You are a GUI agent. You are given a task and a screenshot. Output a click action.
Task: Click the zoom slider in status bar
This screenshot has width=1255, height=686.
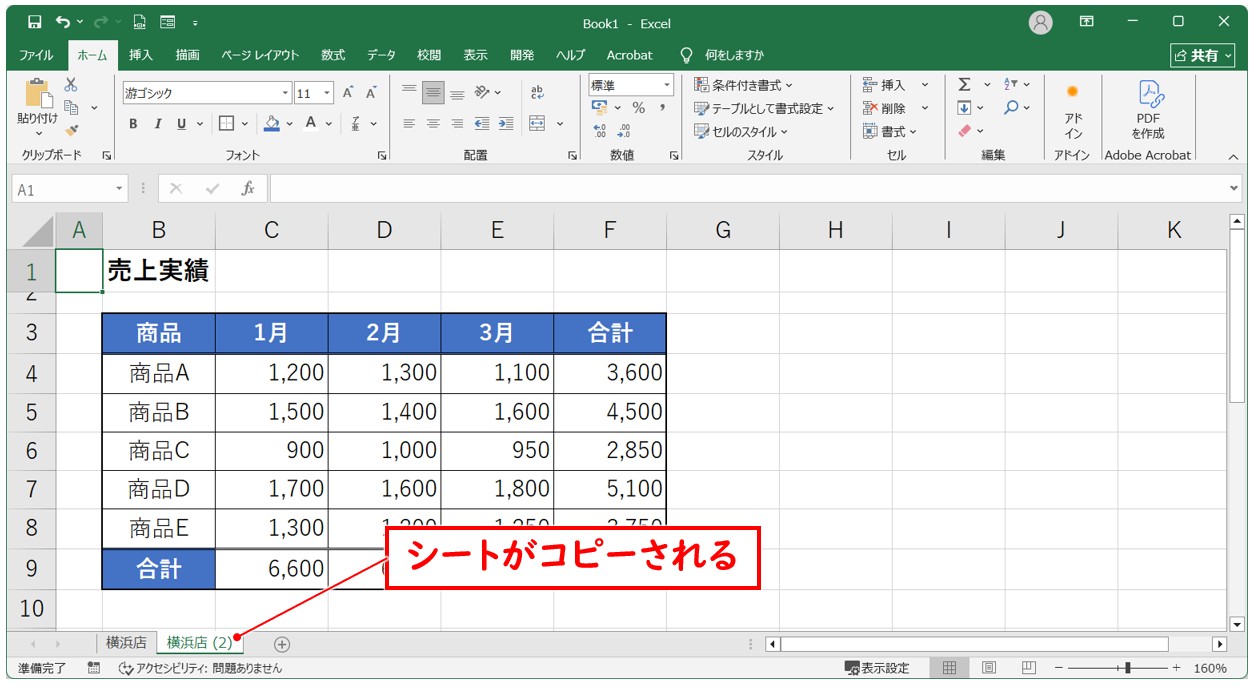[x=1127, y=668]
